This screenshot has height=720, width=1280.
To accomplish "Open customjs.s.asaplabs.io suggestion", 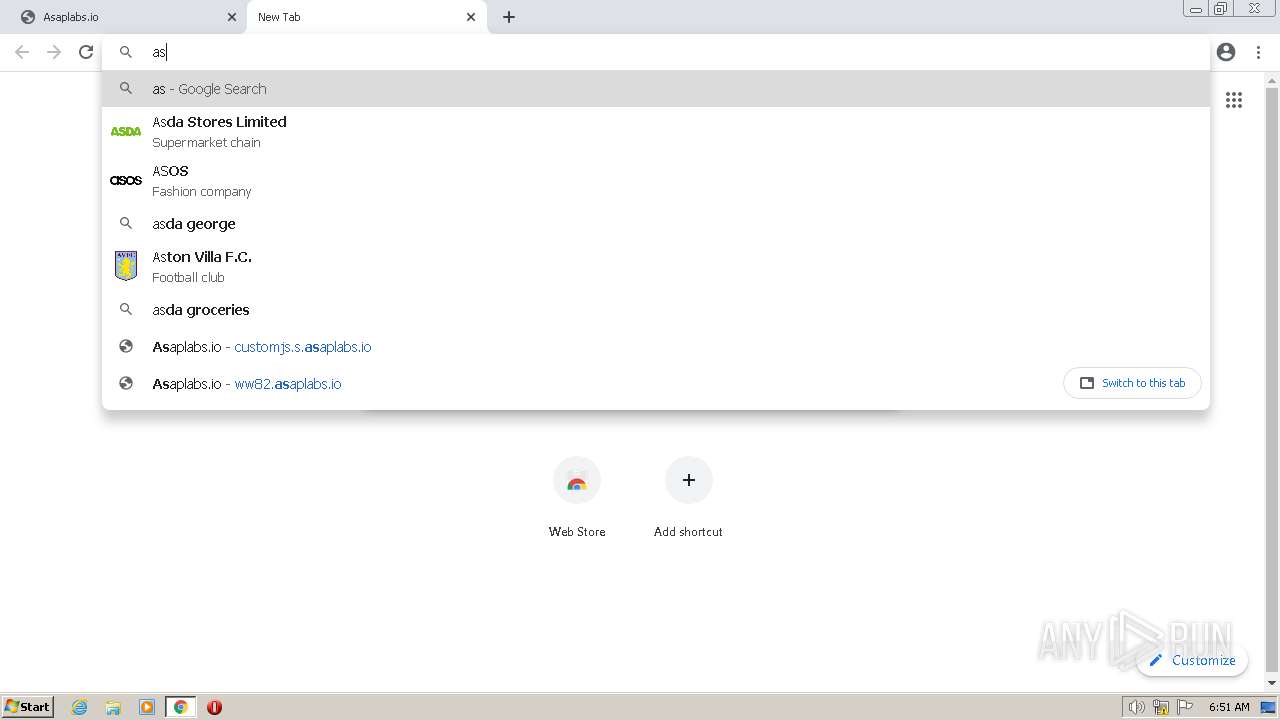I will 656,347.
